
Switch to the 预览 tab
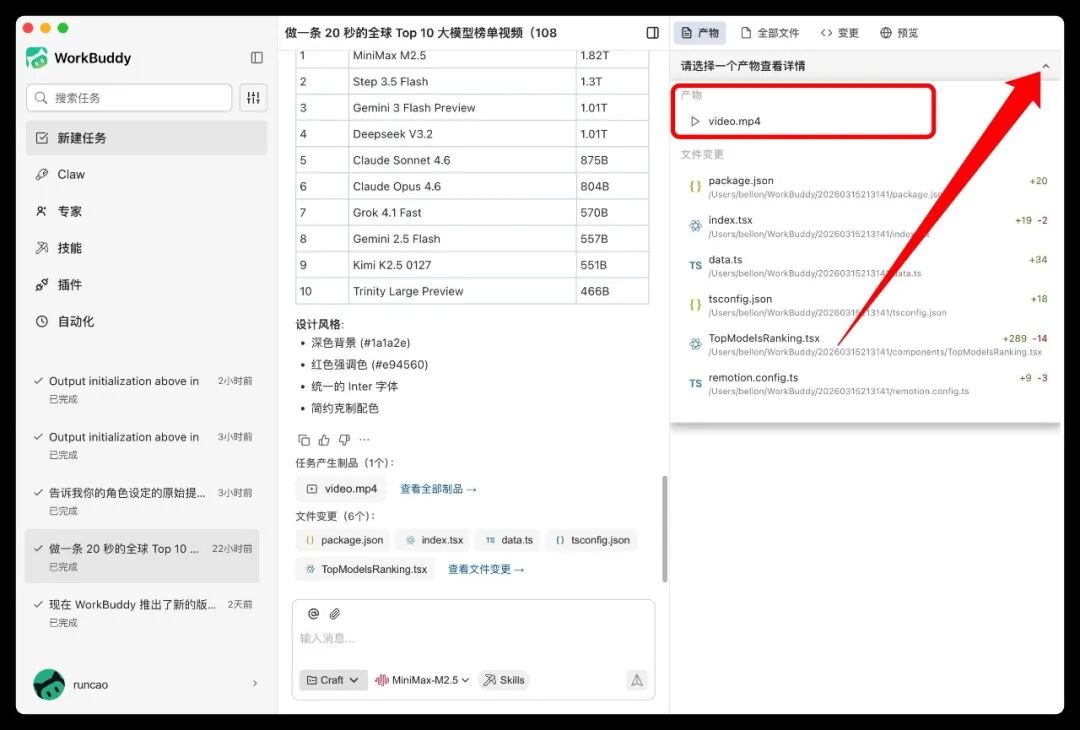(x=899, y=33)
